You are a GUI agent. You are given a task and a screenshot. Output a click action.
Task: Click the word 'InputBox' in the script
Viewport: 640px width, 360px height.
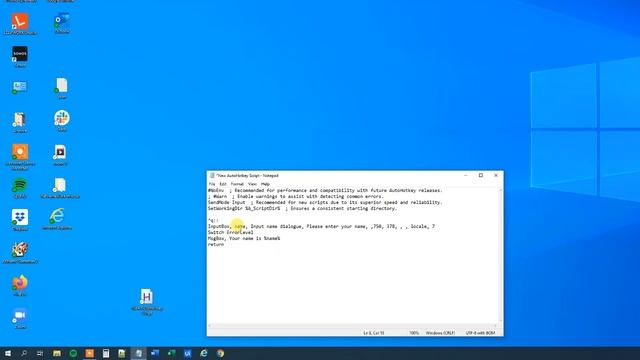click(219, 226)
